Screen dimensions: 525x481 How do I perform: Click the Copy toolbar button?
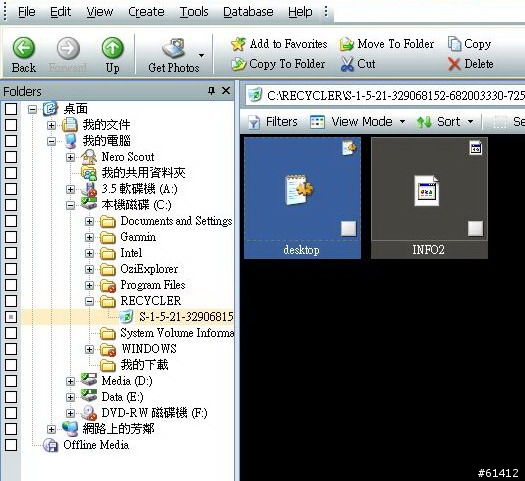coord(469,44)
